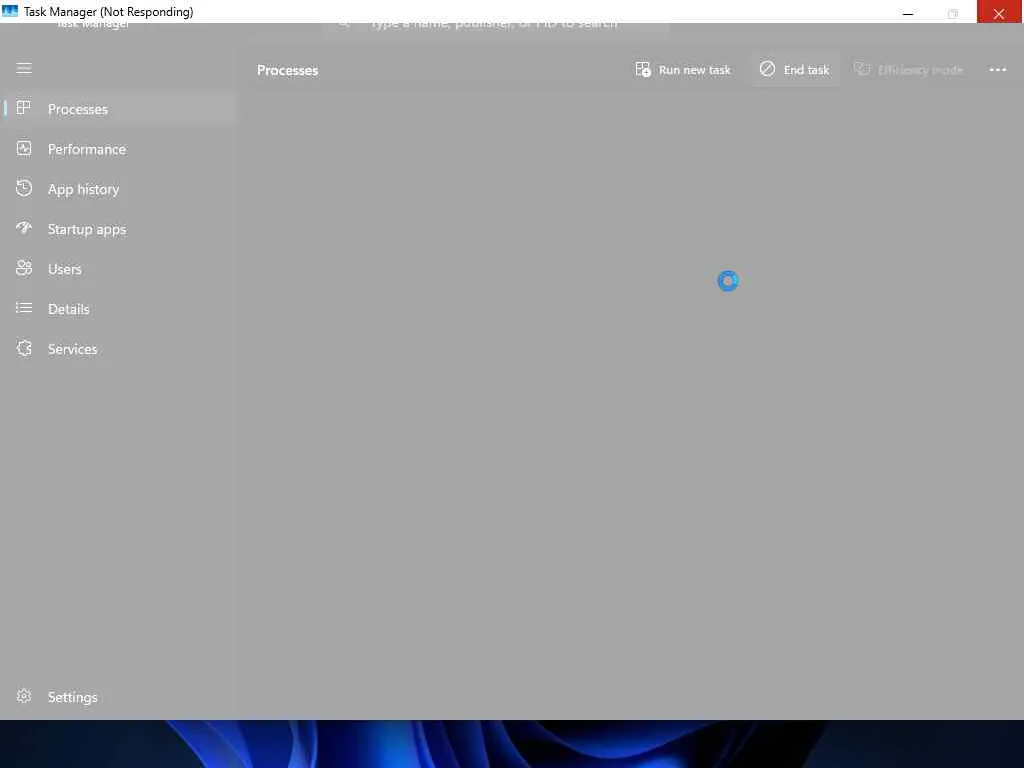Click the Users people icon
The height and width of the screenshot is (768, 1024).
coord(24,268)
